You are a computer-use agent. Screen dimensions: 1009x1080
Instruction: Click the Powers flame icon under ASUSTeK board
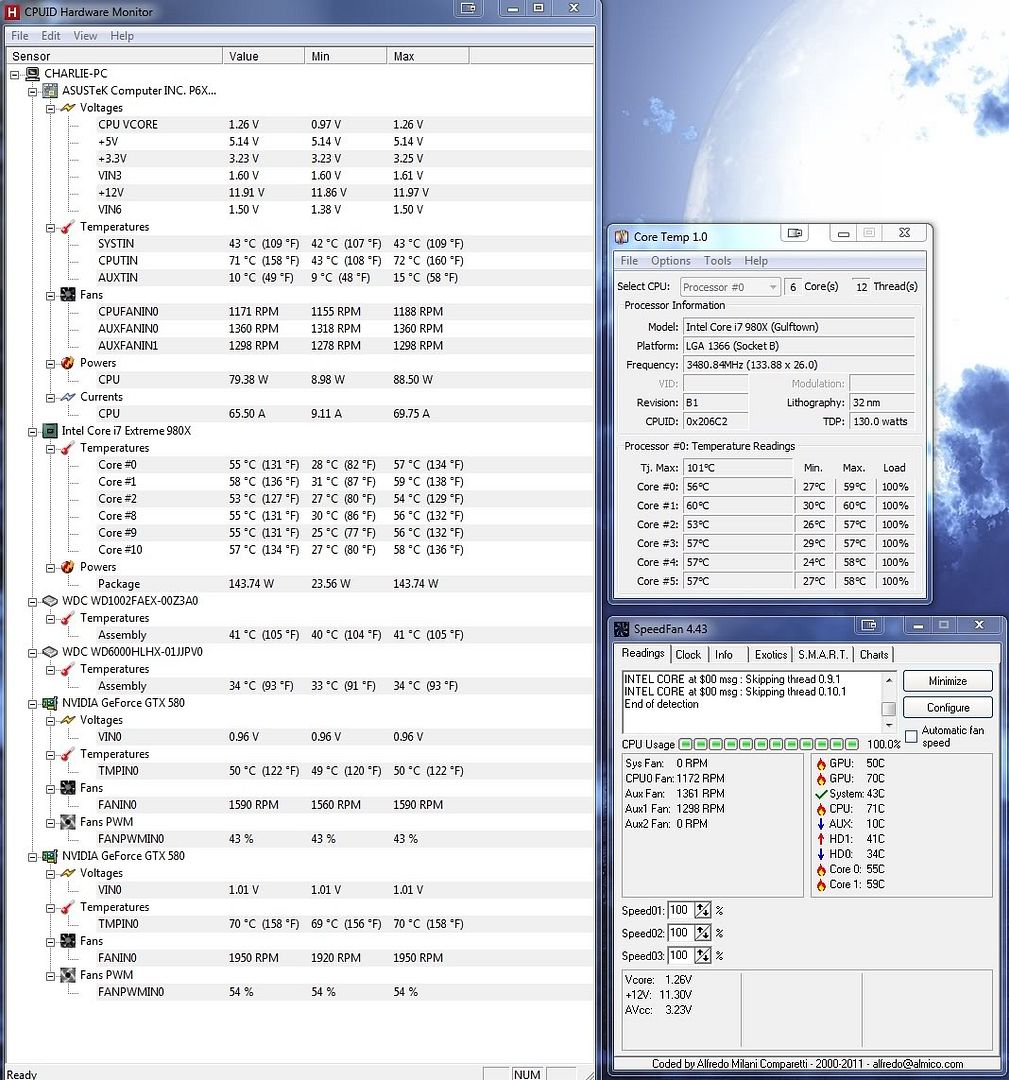click(67, 363)
